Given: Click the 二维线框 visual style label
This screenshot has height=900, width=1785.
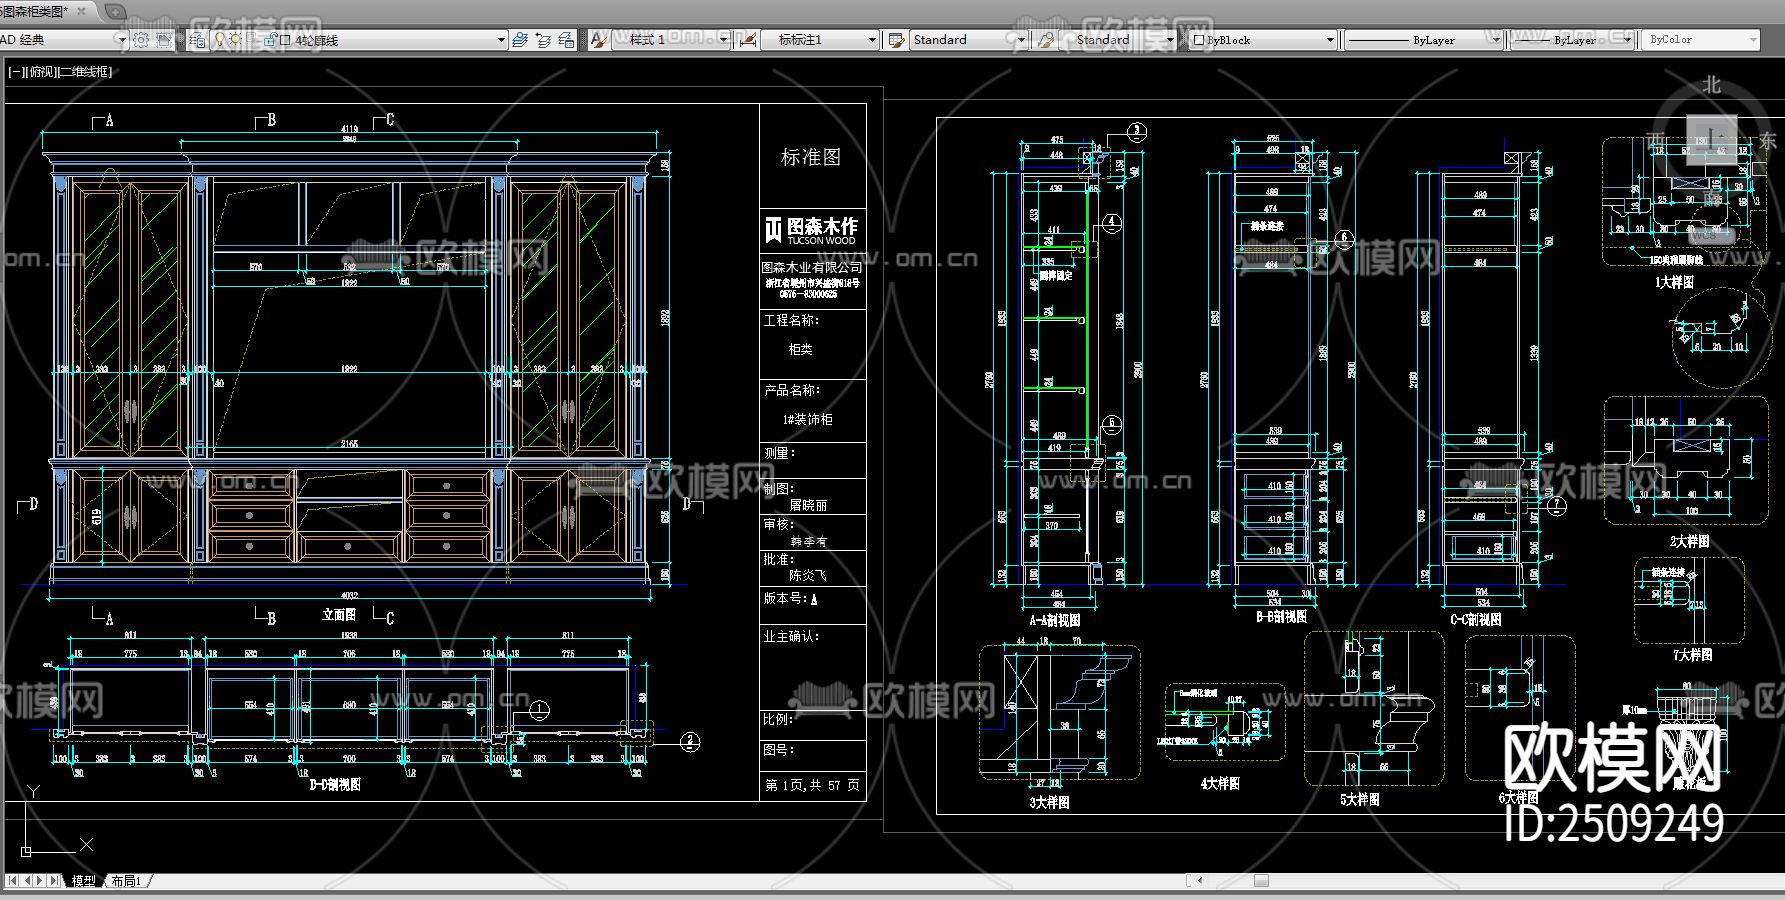Looking at the screenshot, I should tap(85, 72).
